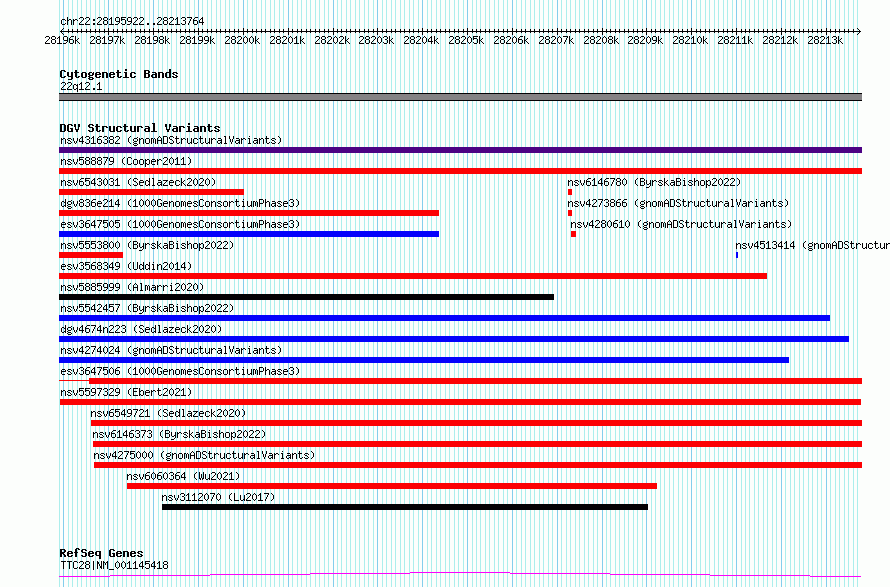Open nsv4275000 gnomAD variant label

click(x=204, y=455)
